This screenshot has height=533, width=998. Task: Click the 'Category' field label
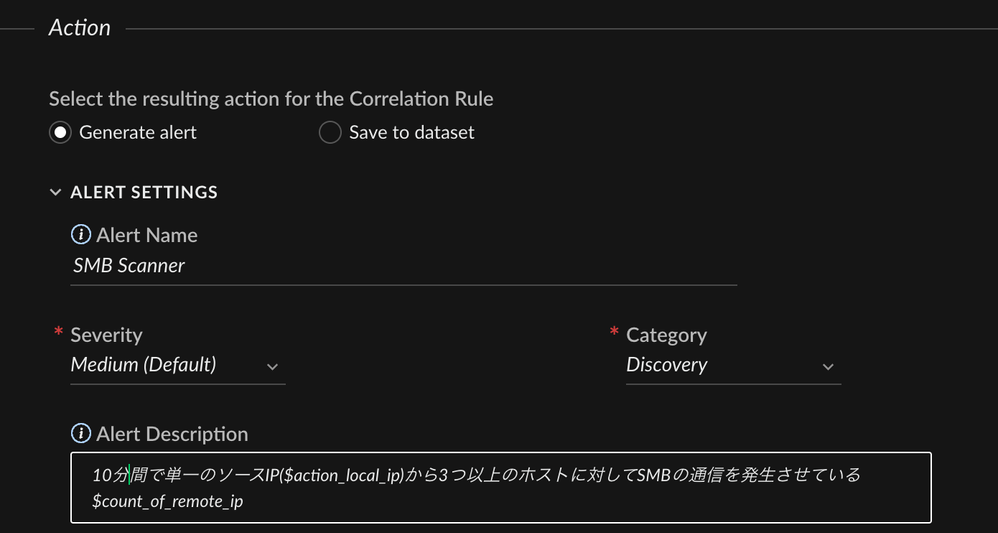[x=666, y=335]
